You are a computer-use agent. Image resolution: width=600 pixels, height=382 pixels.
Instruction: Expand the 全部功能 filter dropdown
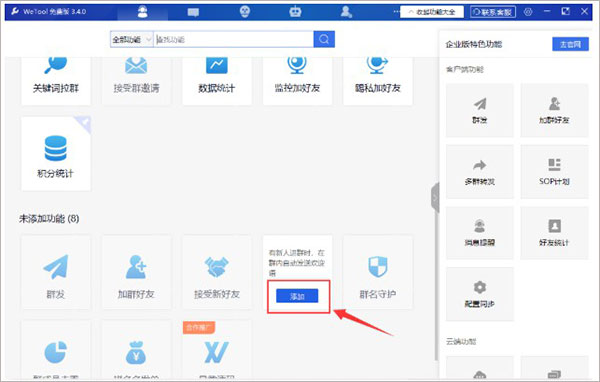[x=132, y=39]
